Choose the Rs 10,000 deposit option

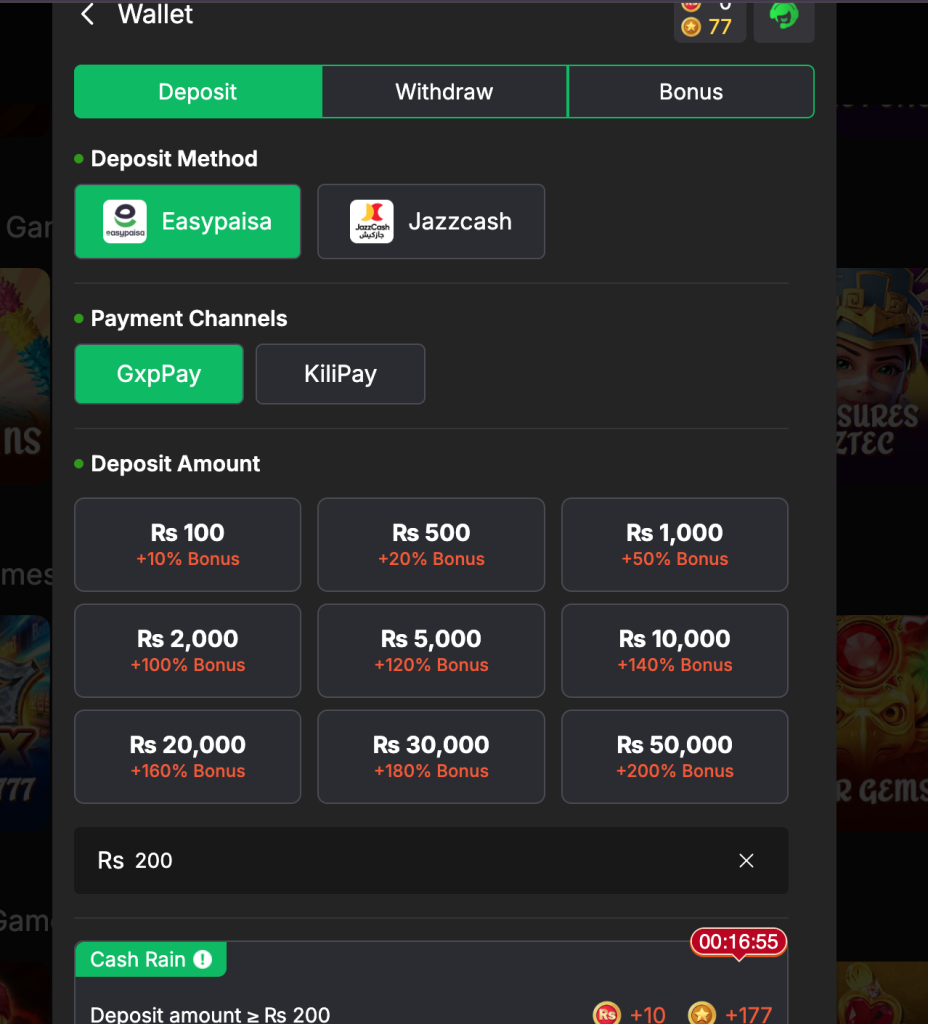coord(674,651)
